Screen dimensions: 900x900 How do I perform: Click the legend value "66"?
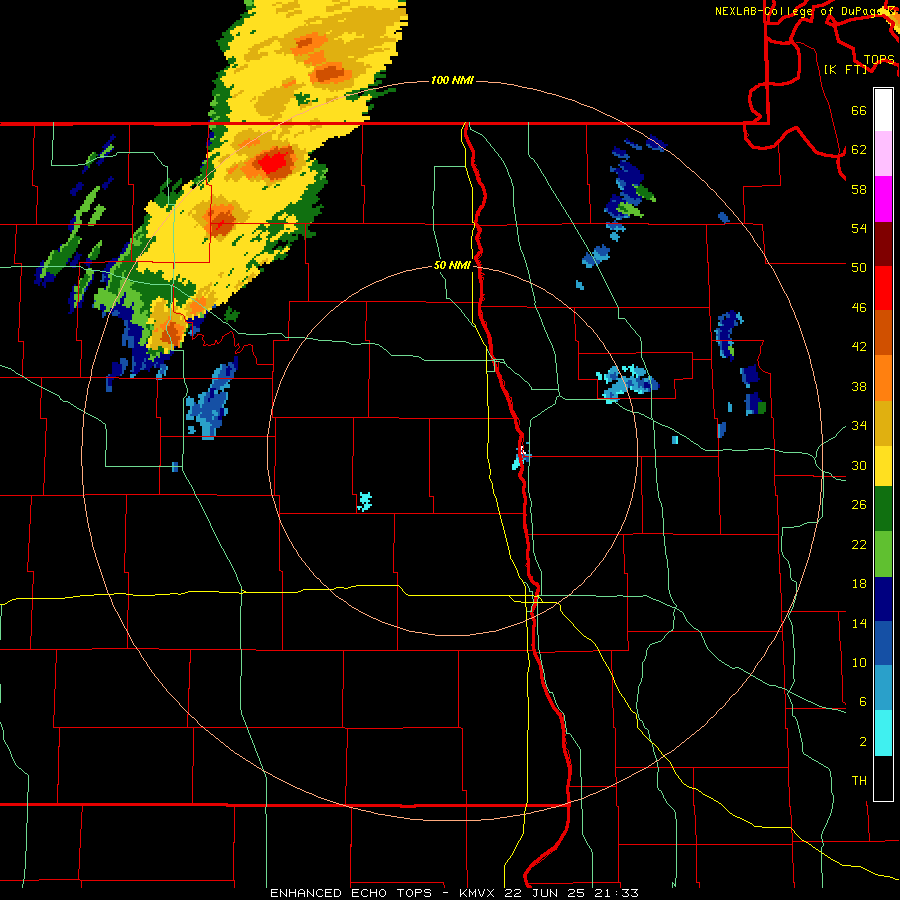(859, 110)
